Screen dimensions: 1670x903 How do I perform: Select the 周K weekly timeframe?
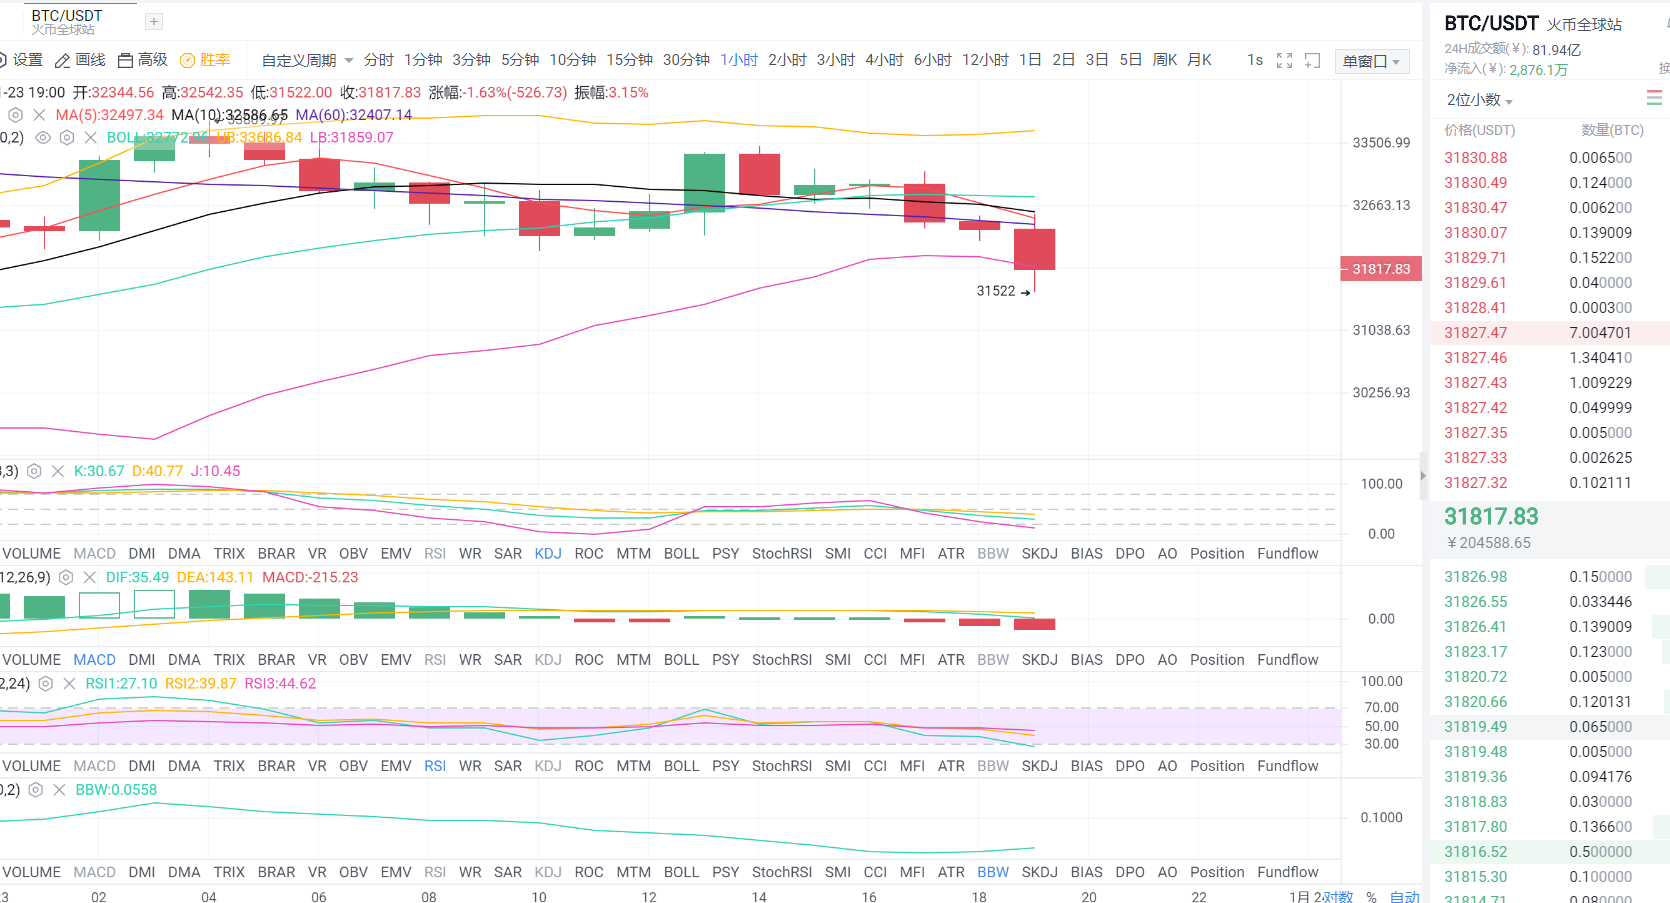1165,60
